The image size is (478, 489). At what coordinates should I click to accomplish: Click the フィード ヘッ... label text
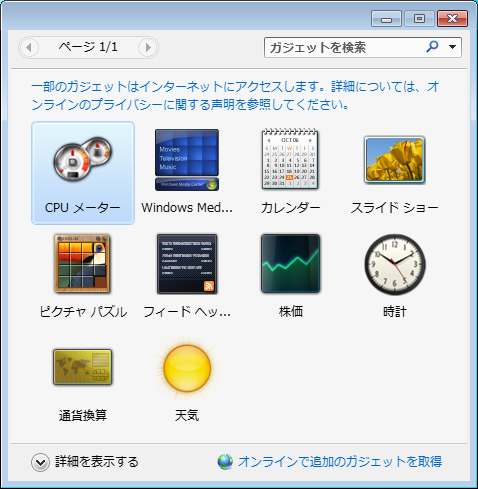(x=187, y=312)
